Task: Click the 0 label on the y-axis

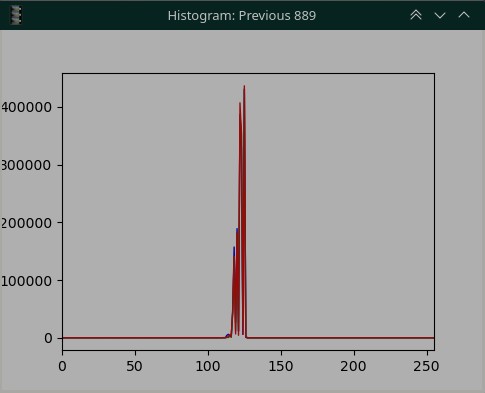Action: [x=48, y=339]
